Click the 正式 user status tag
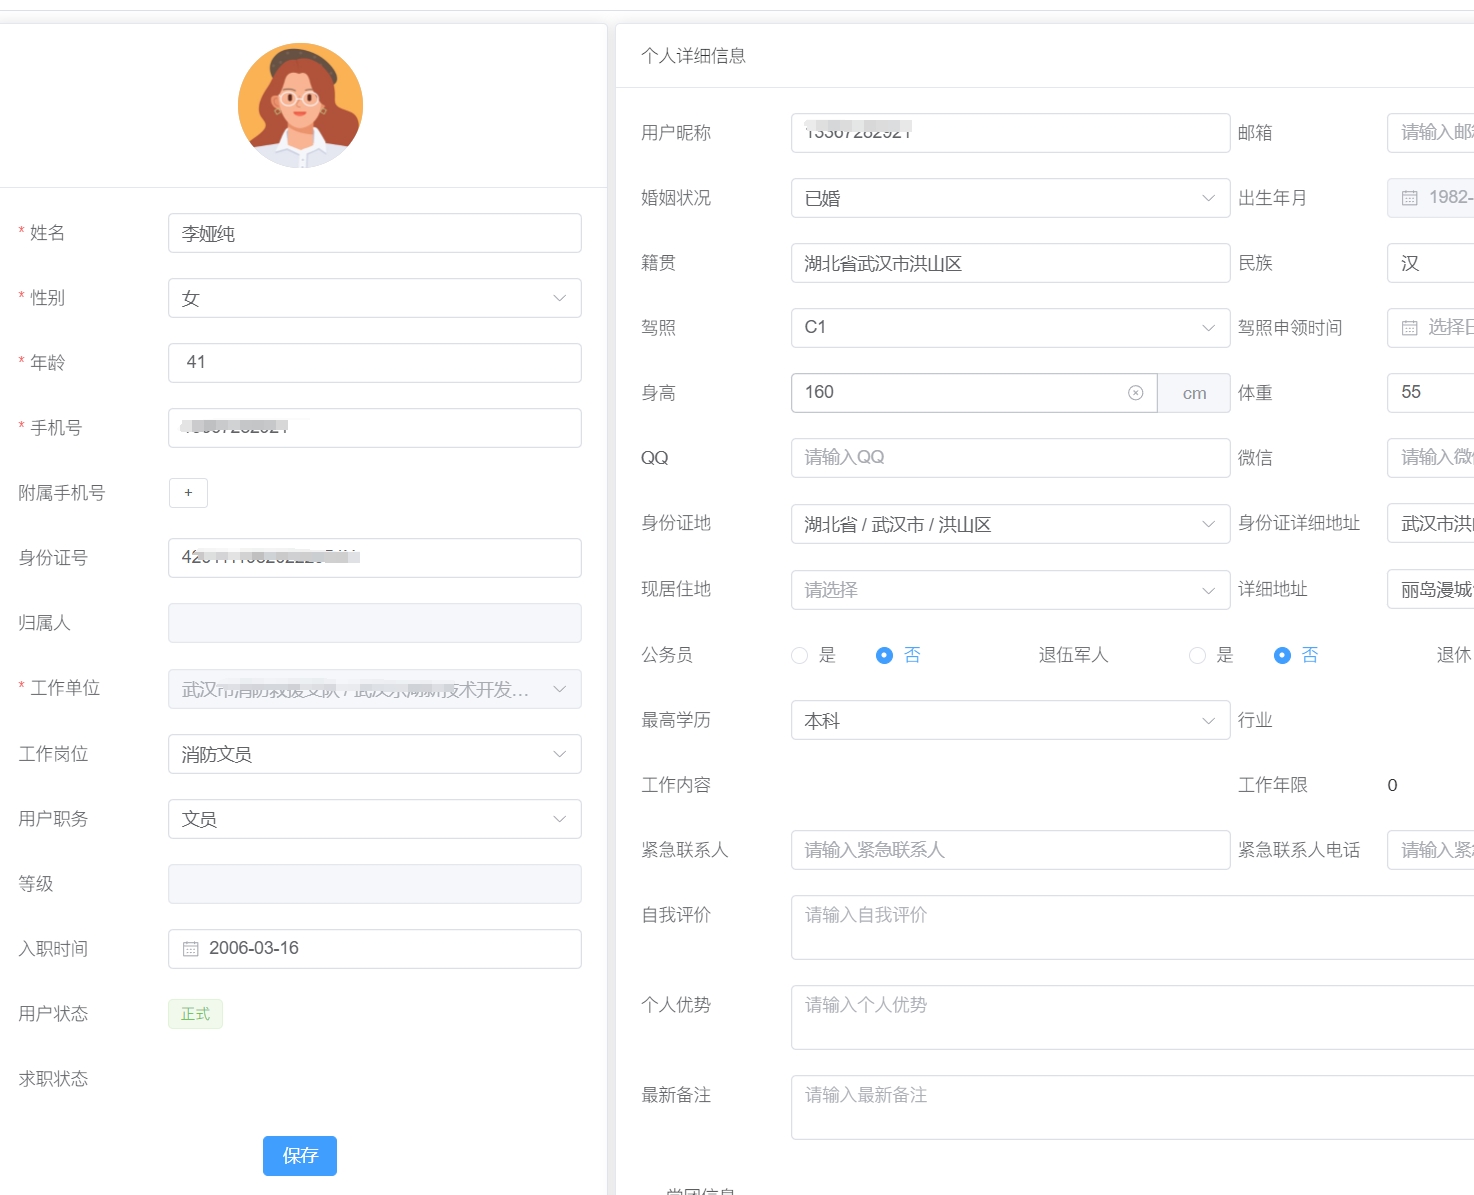 195,1014
